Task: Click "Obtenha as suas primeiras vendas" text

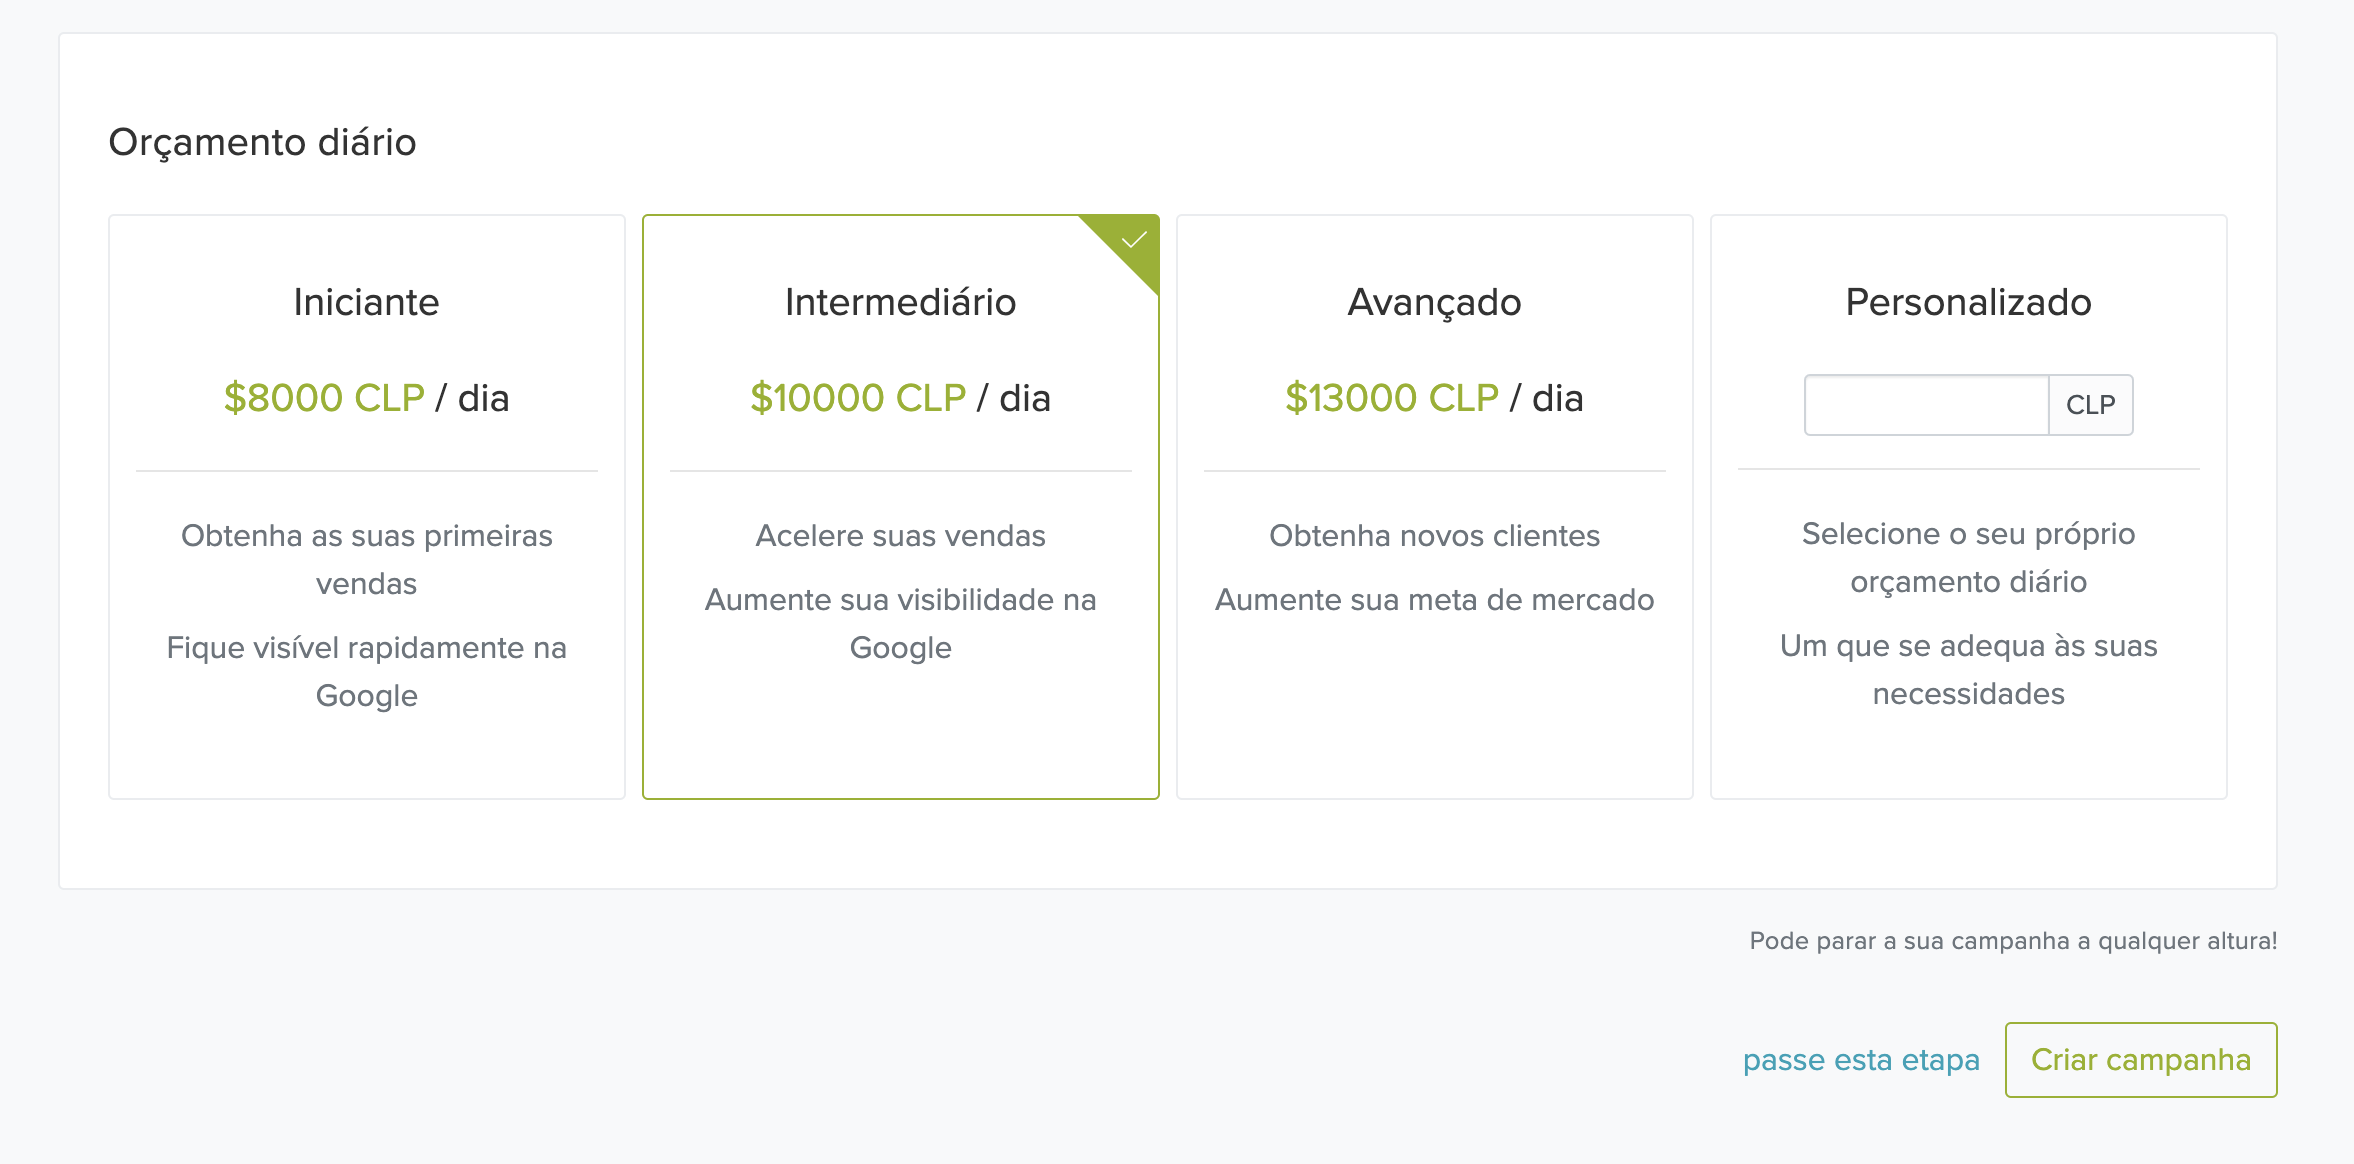Action: (366, 559)
